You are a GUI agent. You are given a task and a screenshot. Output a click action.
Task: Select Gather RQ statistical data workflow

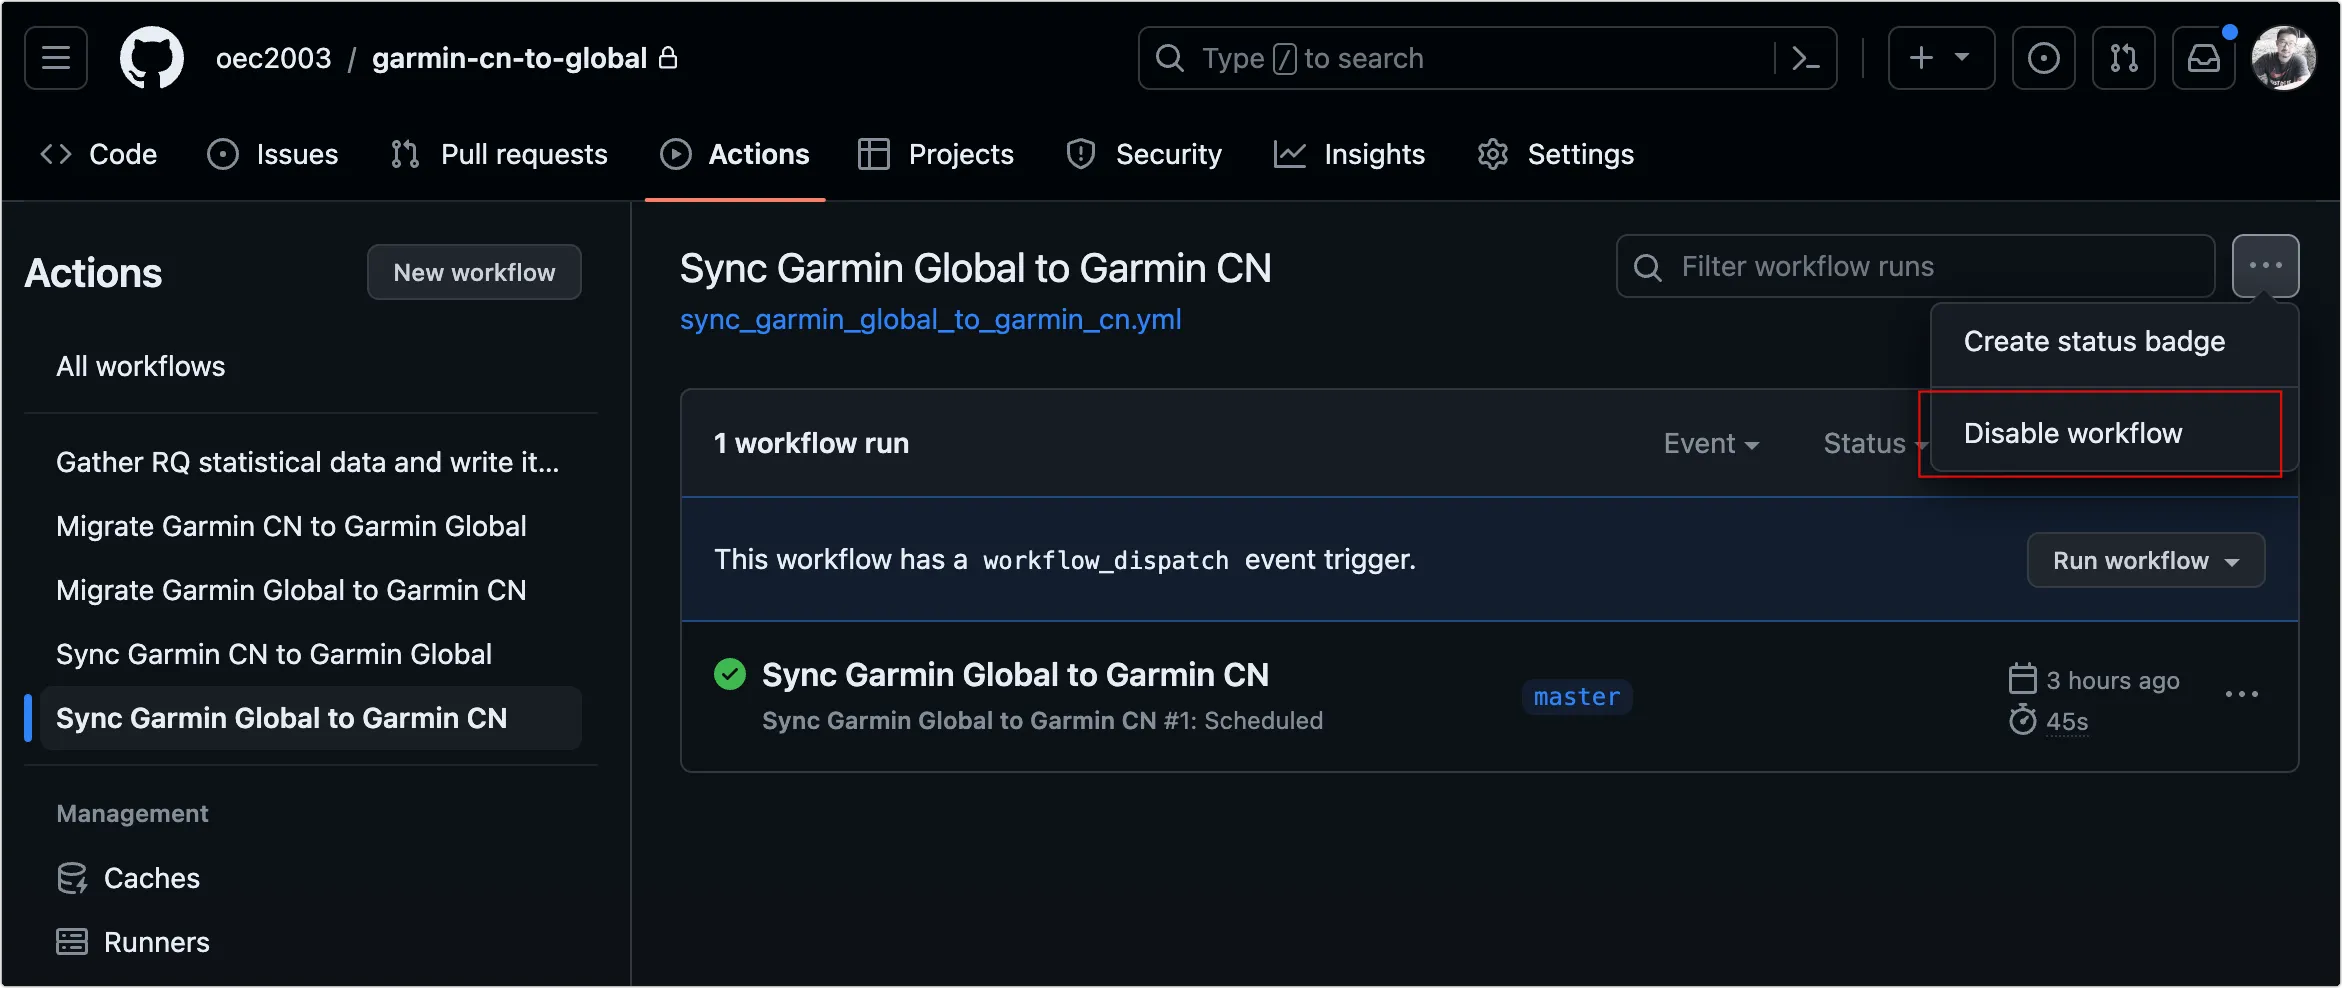tap(308, 462)
